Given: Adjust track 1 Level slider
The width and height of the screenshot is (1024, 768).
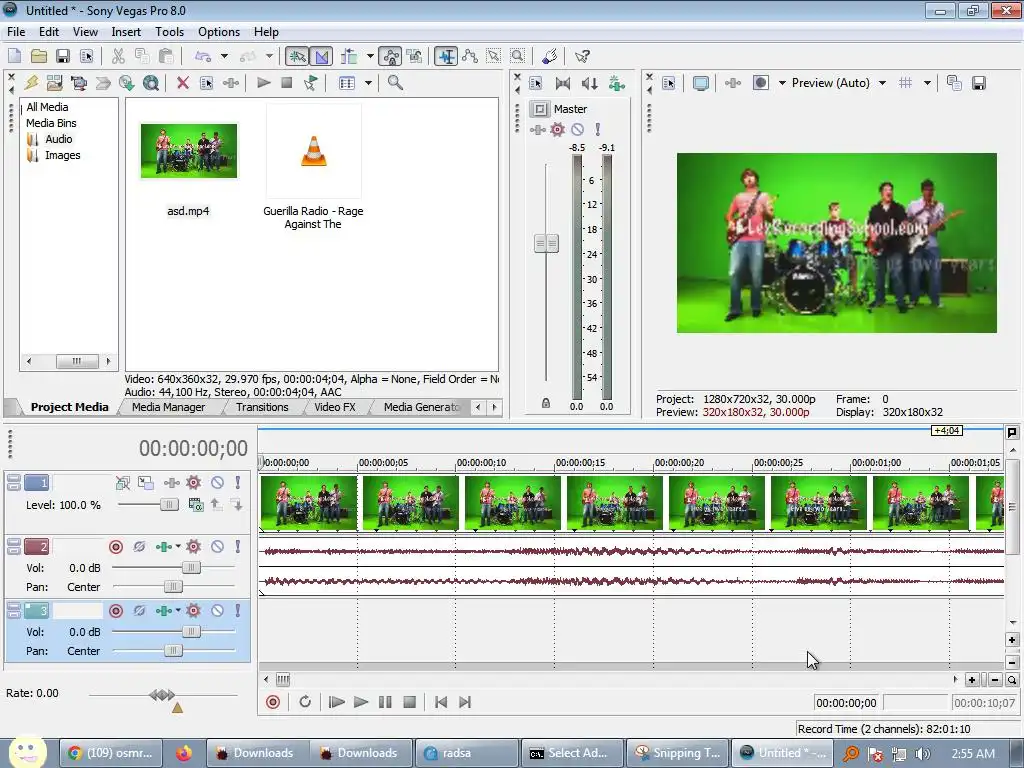Looking at the screenshot, I should 169,505.
